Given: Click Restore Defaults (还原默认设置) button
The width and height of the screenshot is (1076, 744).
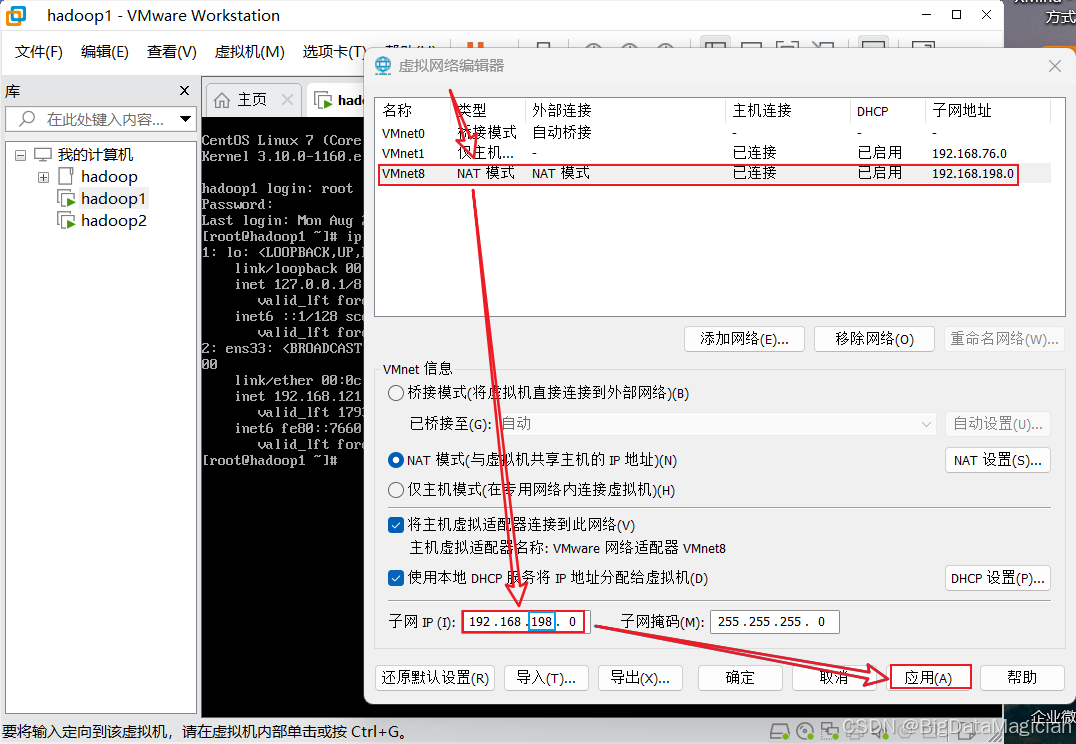Looking at the screenshot, I should pyautogui.click(x=435, y=677).
